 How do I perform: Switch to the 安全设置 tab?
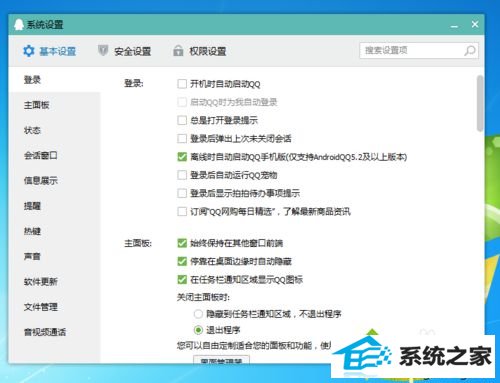(125, 51)
